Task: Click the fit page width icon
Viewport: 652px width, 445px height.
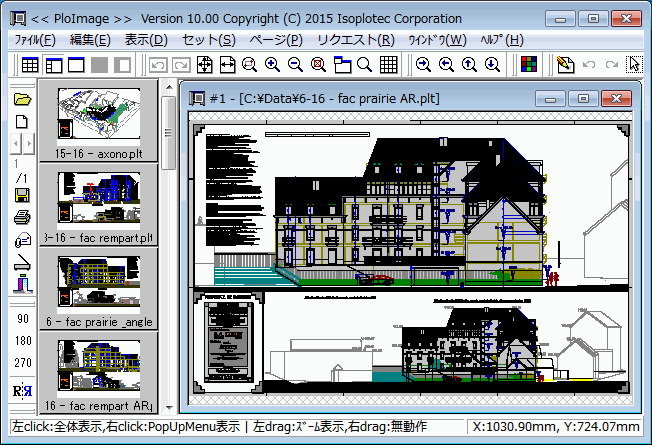Action: pyautogui.click(x=227, y=65)
